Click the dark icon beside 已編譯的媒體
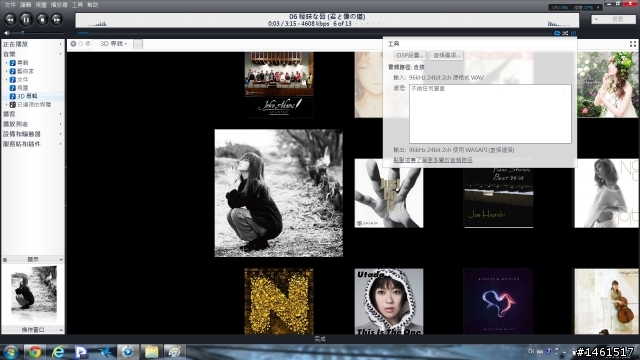The width and height of the screenshot is (640, 360). coord(13,105)
